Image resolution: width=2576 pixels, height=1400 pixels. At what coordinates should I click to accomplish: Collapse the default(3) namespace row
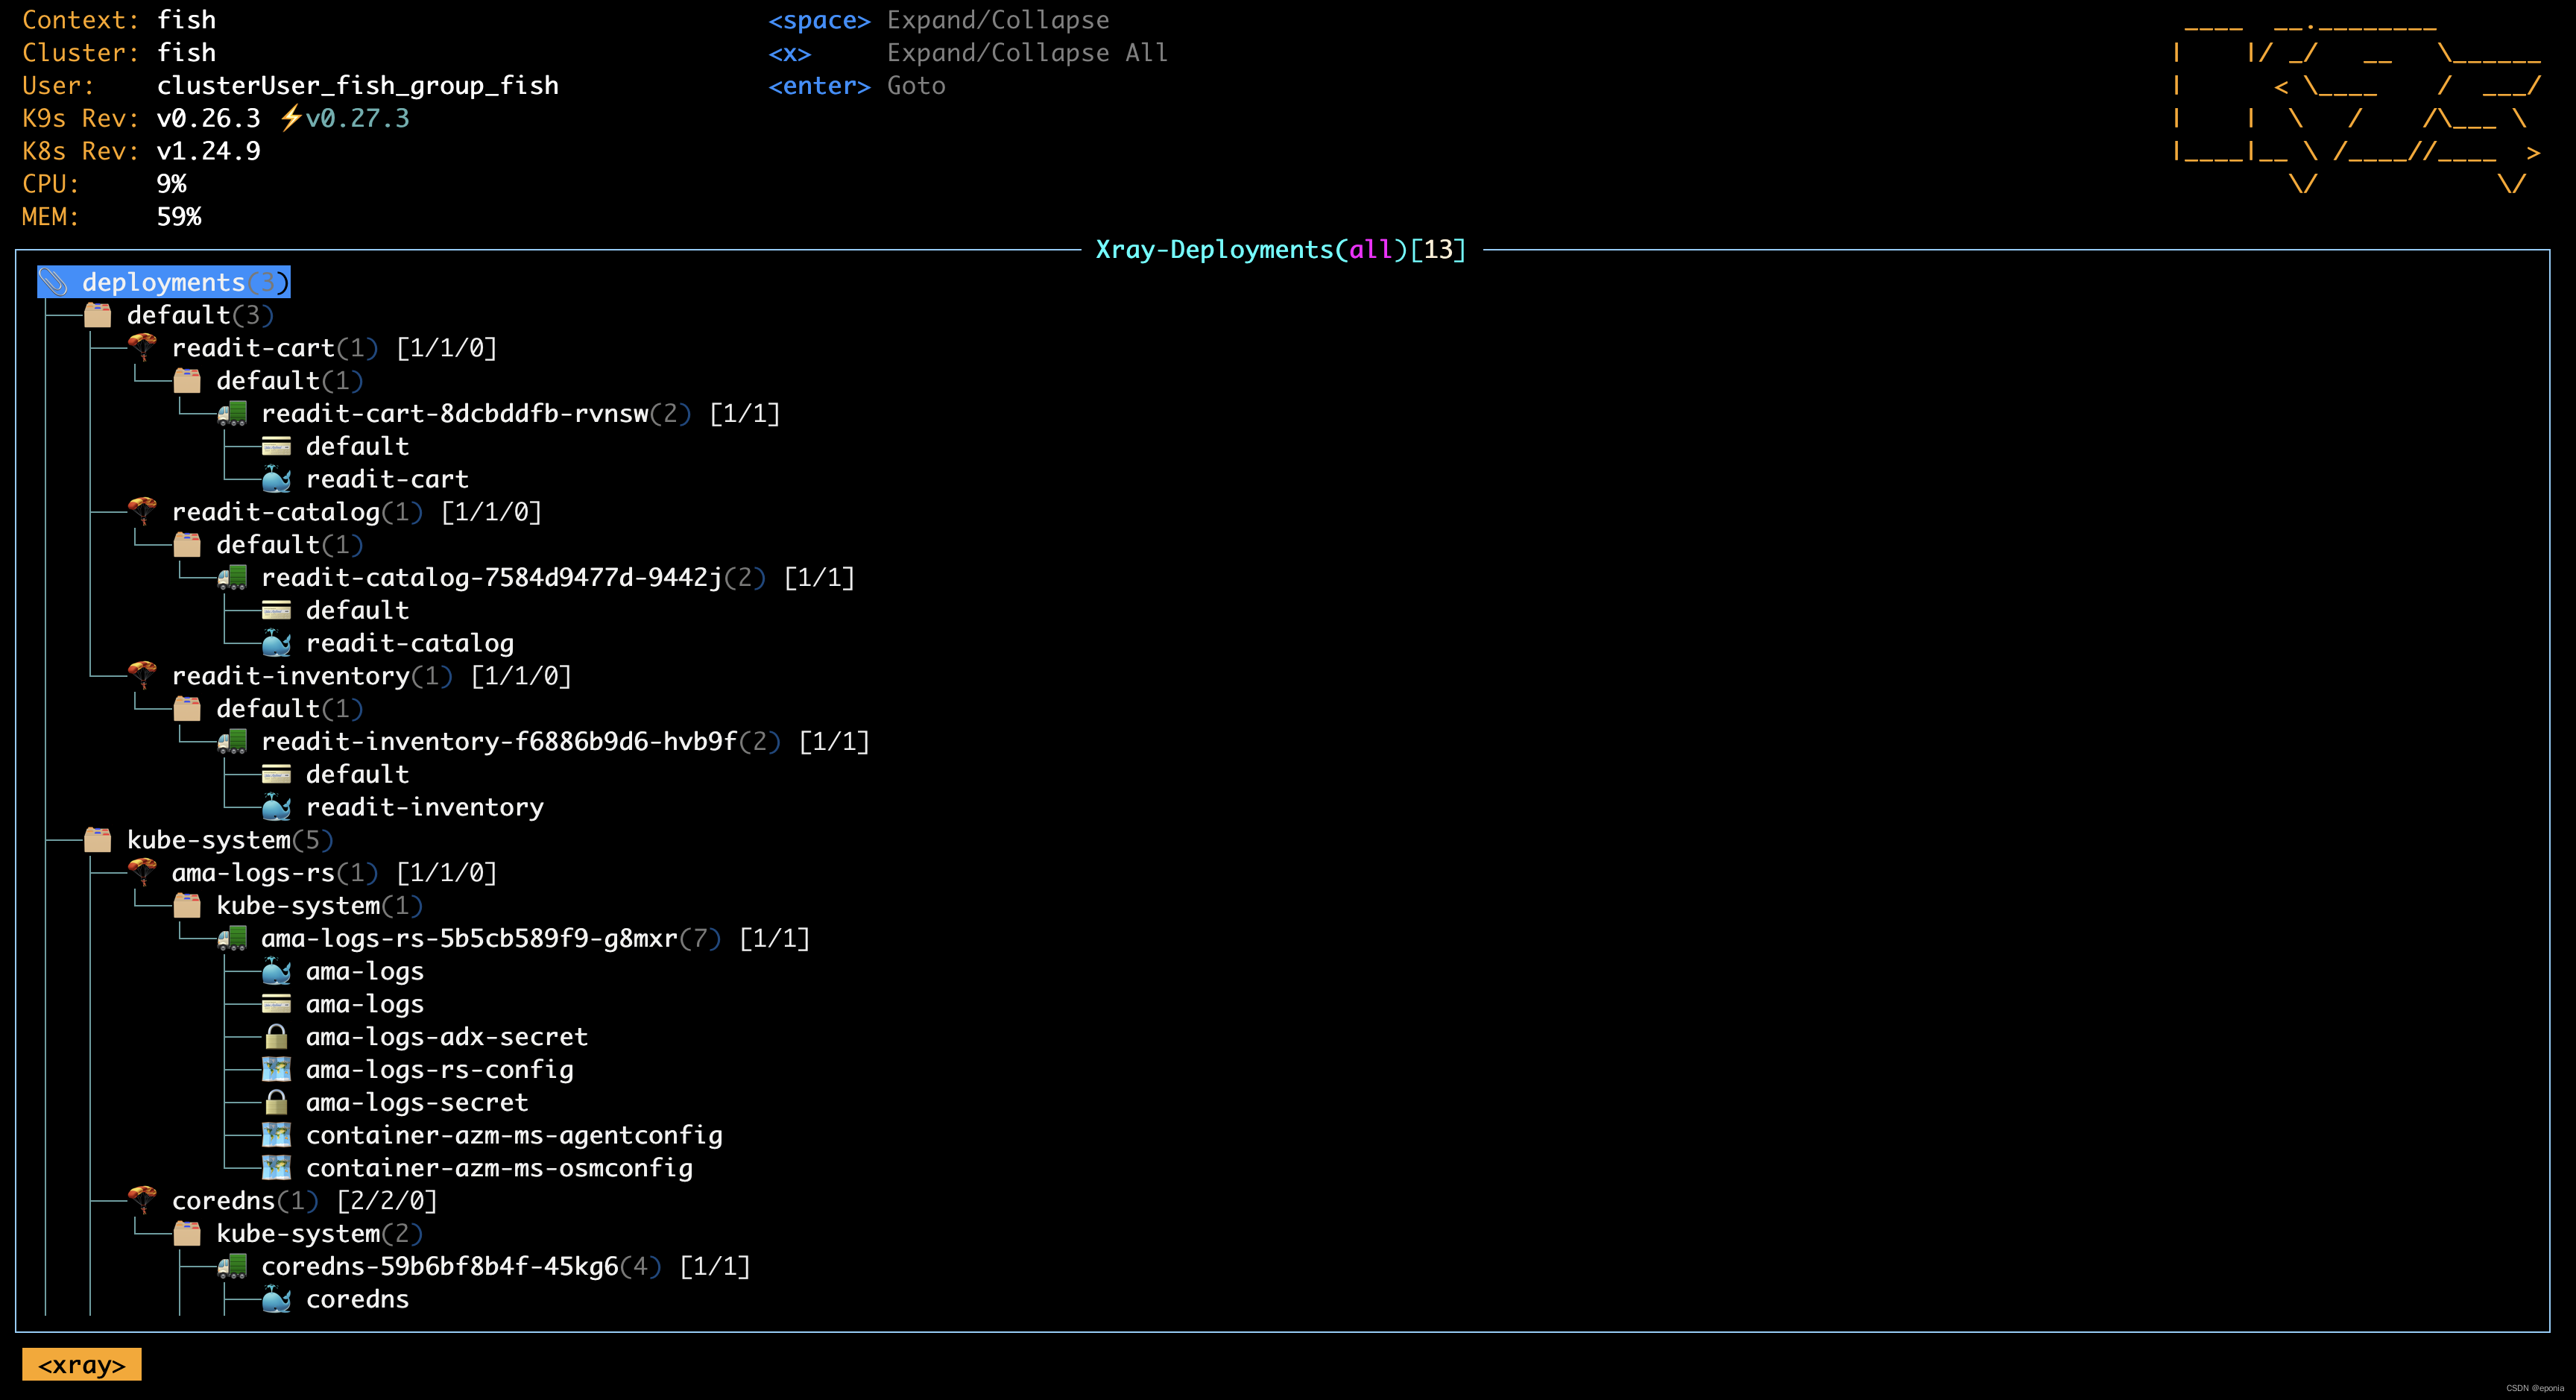(179, 315)
